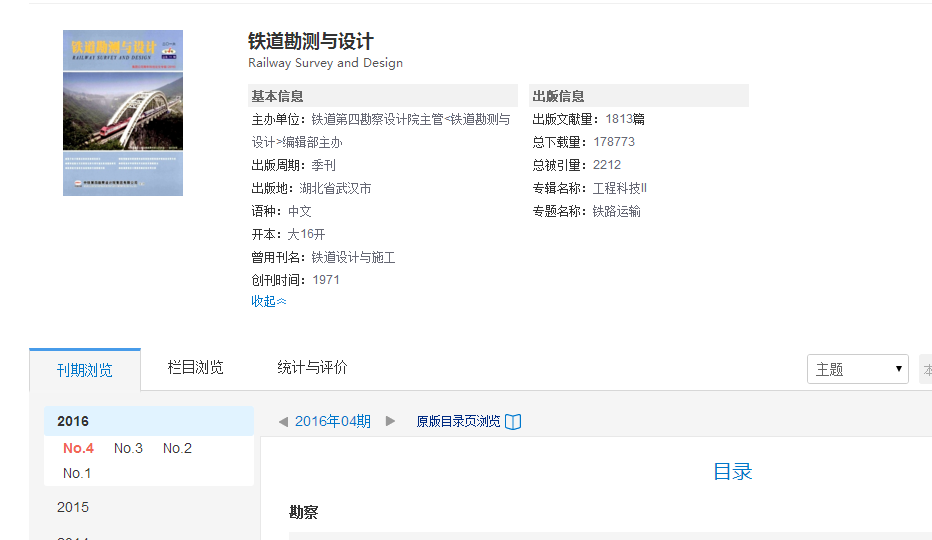Viewport: 932px width, 540px height.
Task: Open the 主题 search field dropdown
Action: 858,369
